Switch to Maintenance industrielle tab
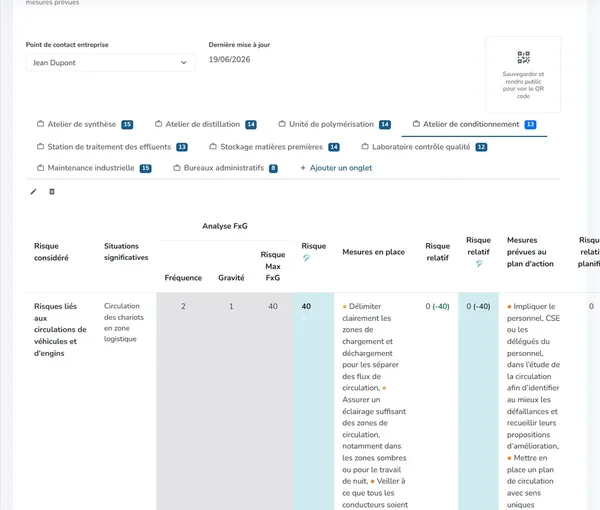Image resolution: width=600 pixels, height=510 pixels. pyautogui.click(x=94, y=168)
